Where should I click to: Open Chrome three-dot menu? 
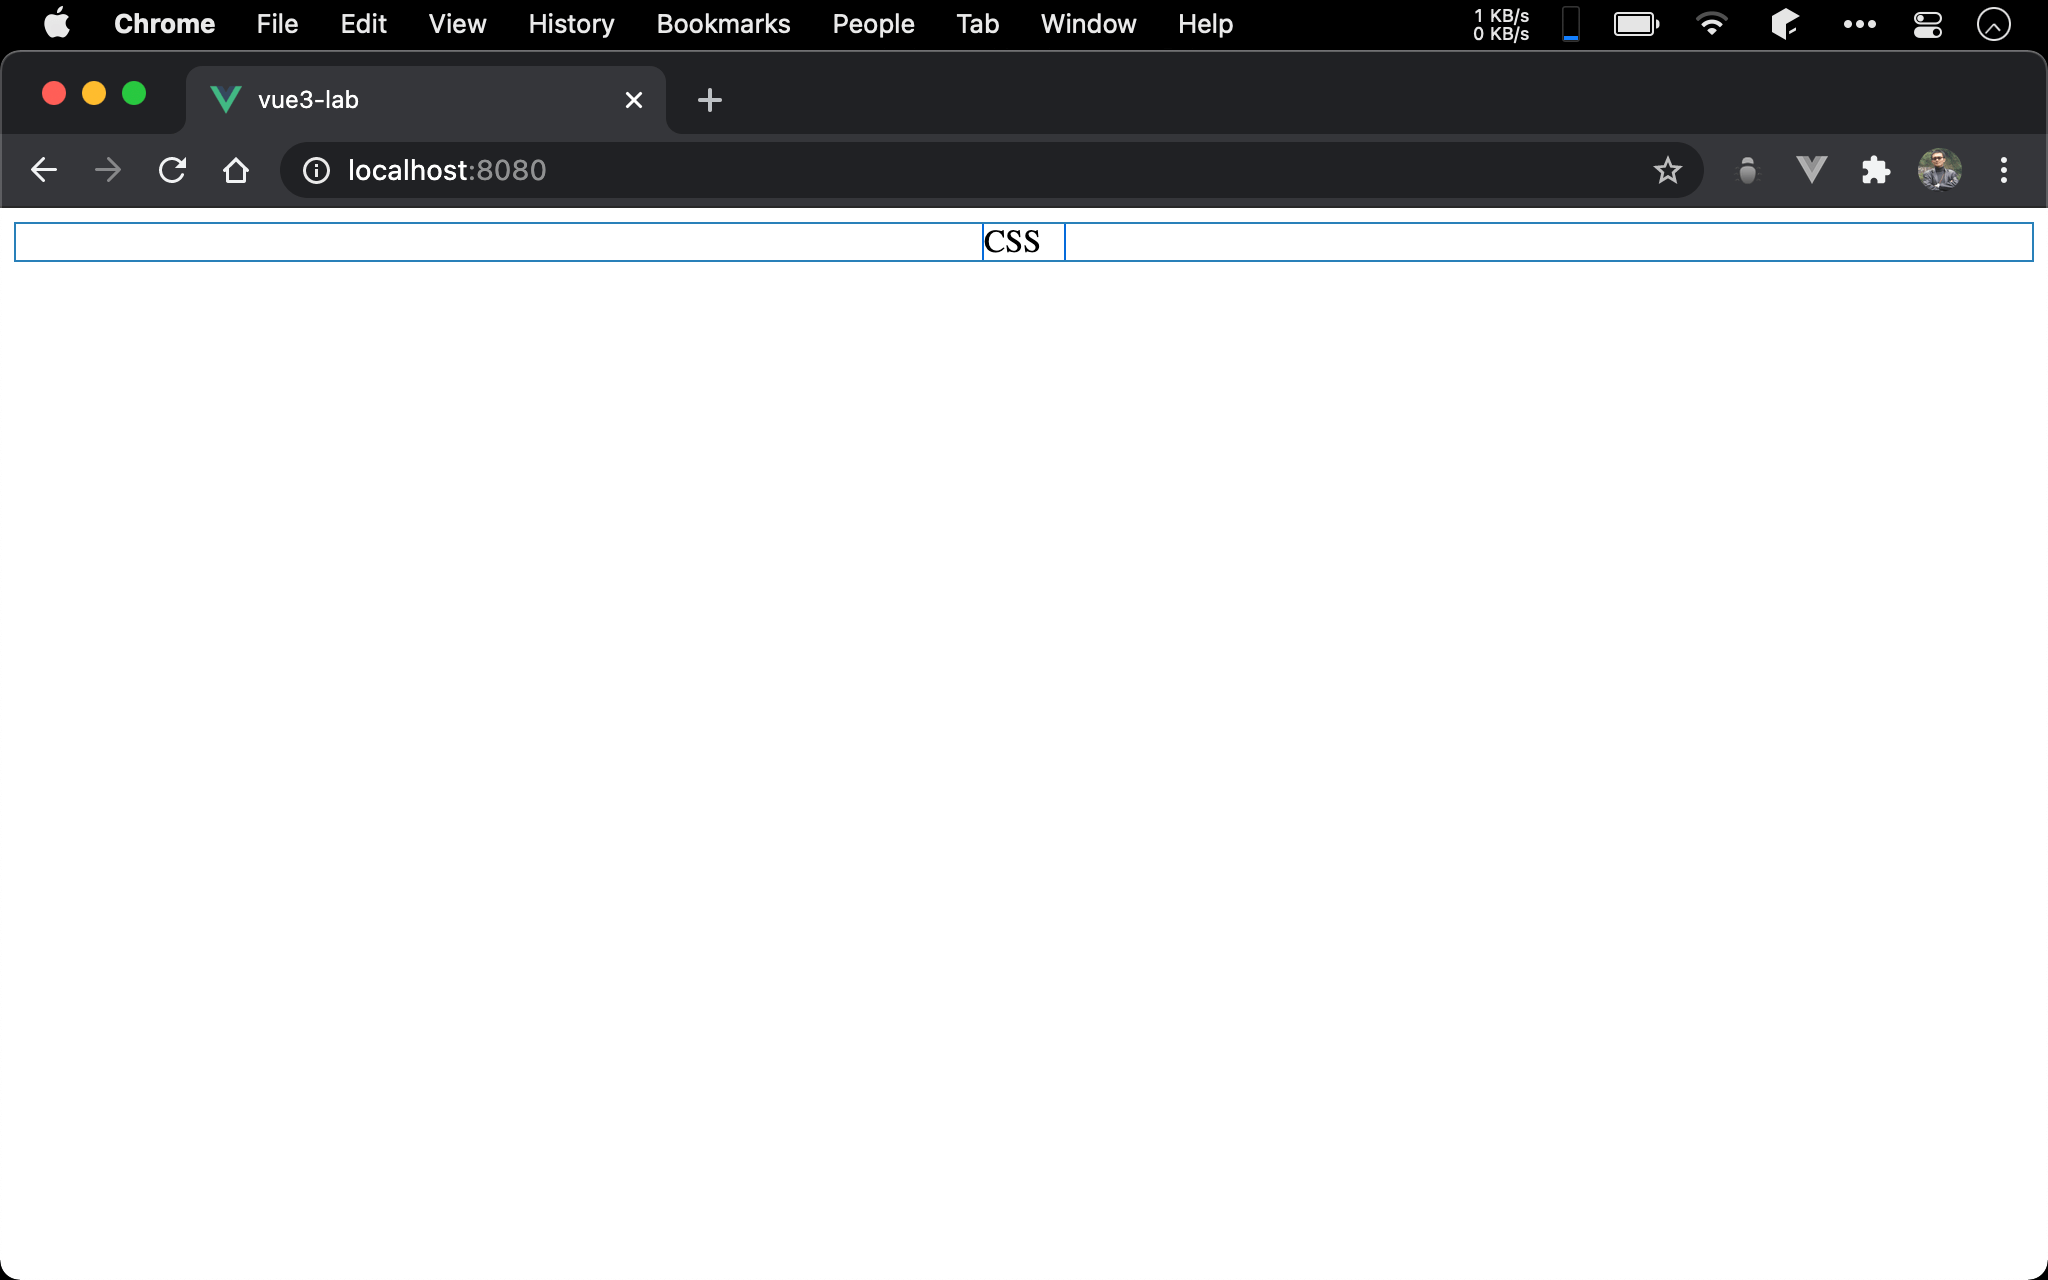[2003, 170]
